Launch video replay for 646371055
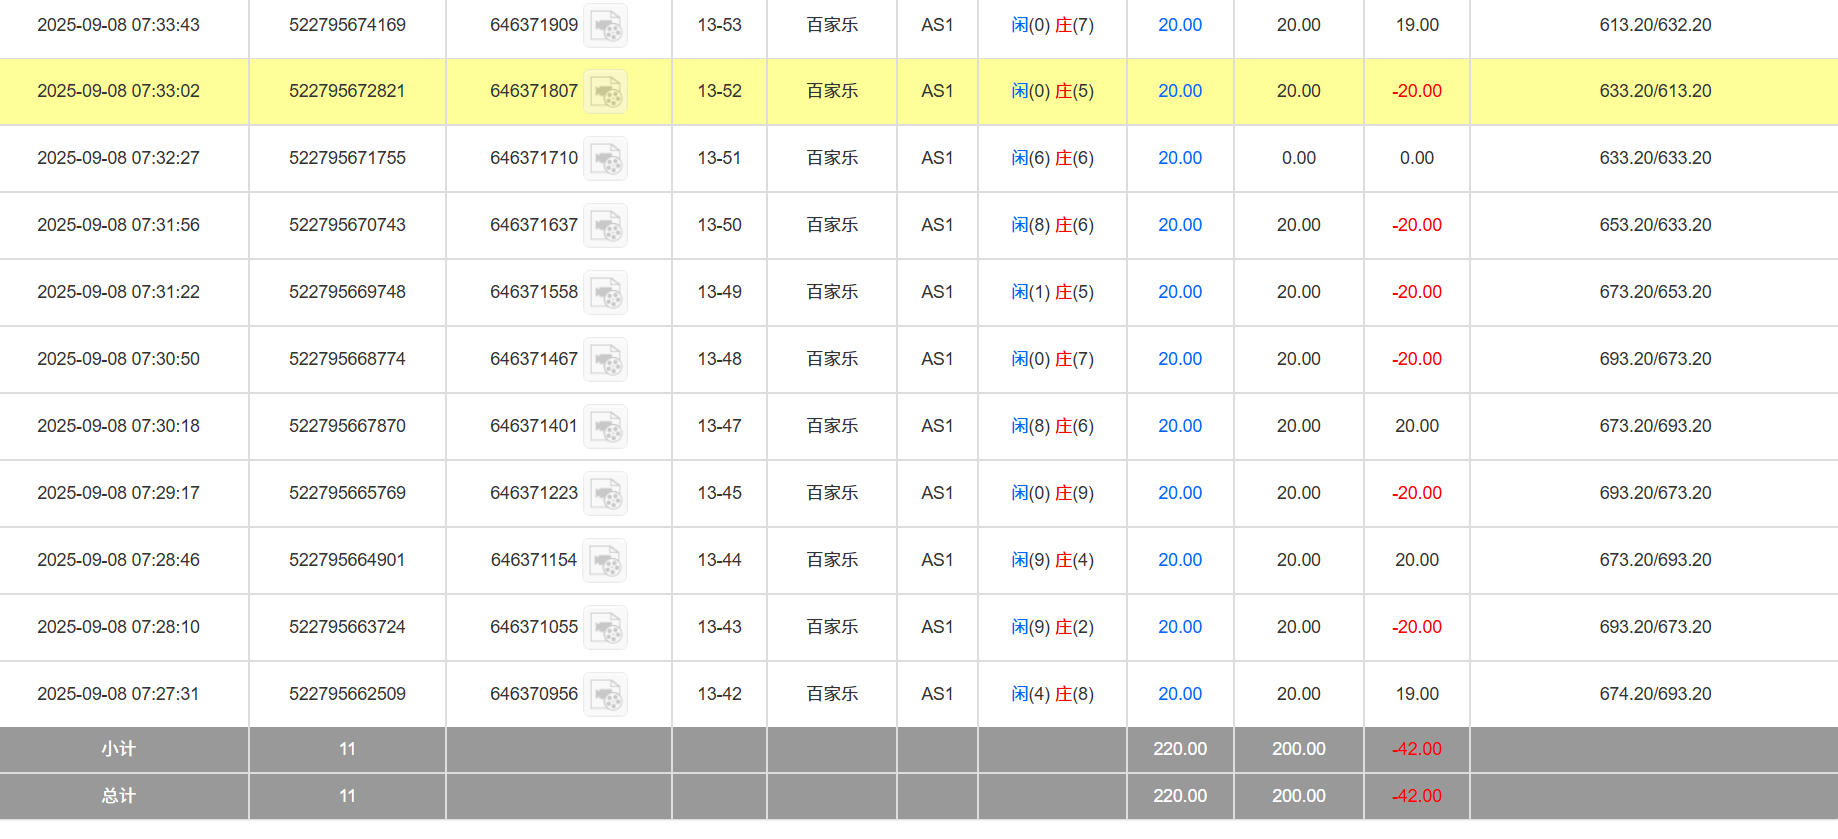The width and height of the screenshot is (1838, 839). click(x=605, y=628)
